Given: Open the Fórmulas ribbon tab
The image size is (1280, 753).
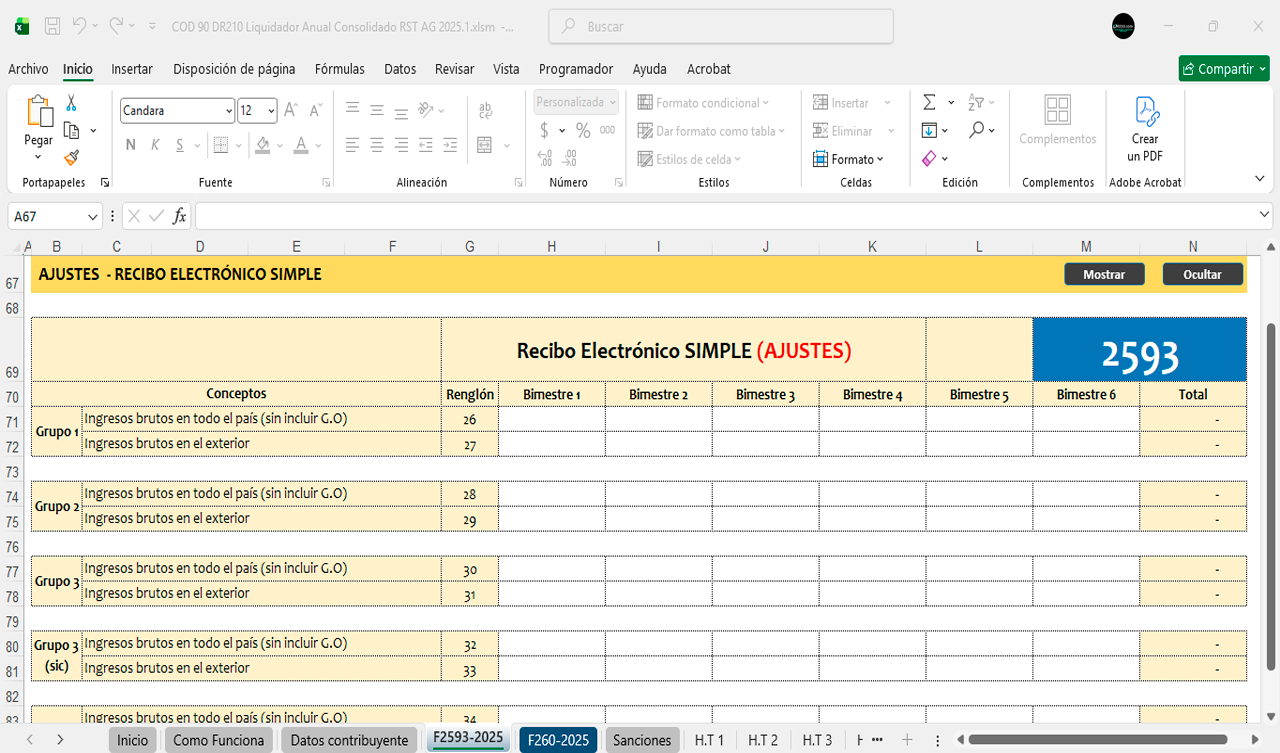Looking at the screenshot, I should coord(339,69).
